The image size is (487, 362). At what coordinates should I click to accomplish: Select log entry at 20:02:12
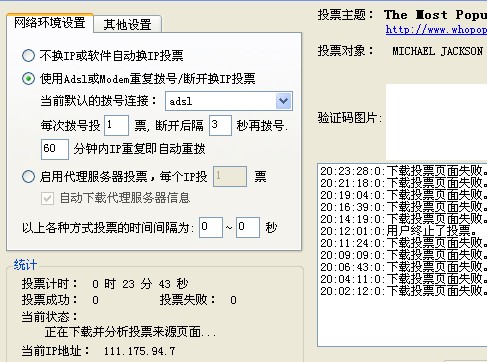tap(403, 291)
